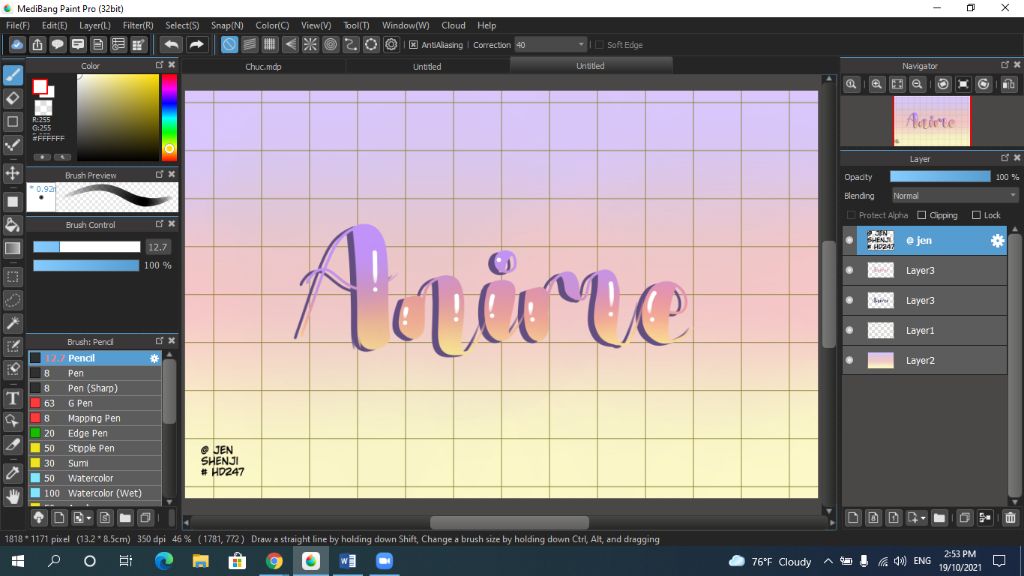Open the Blending mode dropdown
This screenshot has width=1024, height=576.
tap(954, 195)
